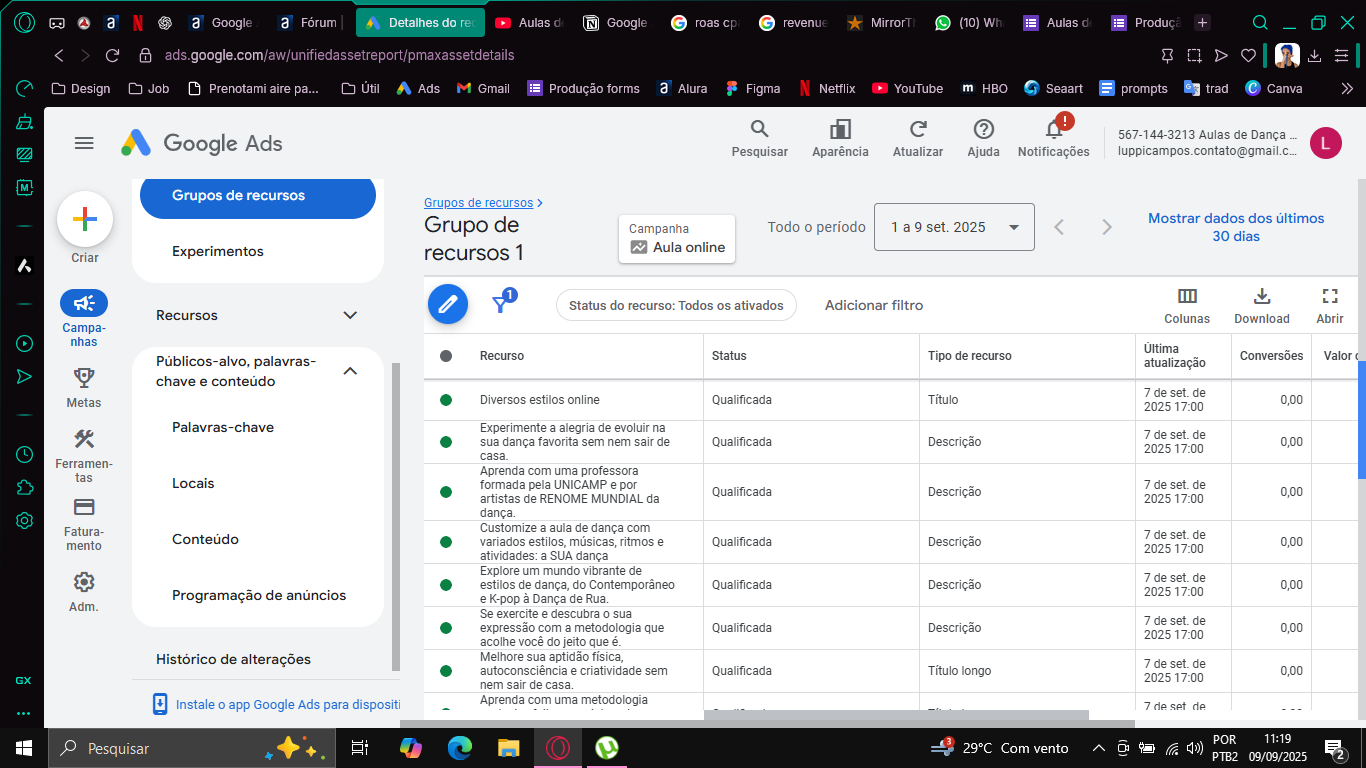Open the account avatar L
The image size is (1366, 768).
(x=1326, y=143)
